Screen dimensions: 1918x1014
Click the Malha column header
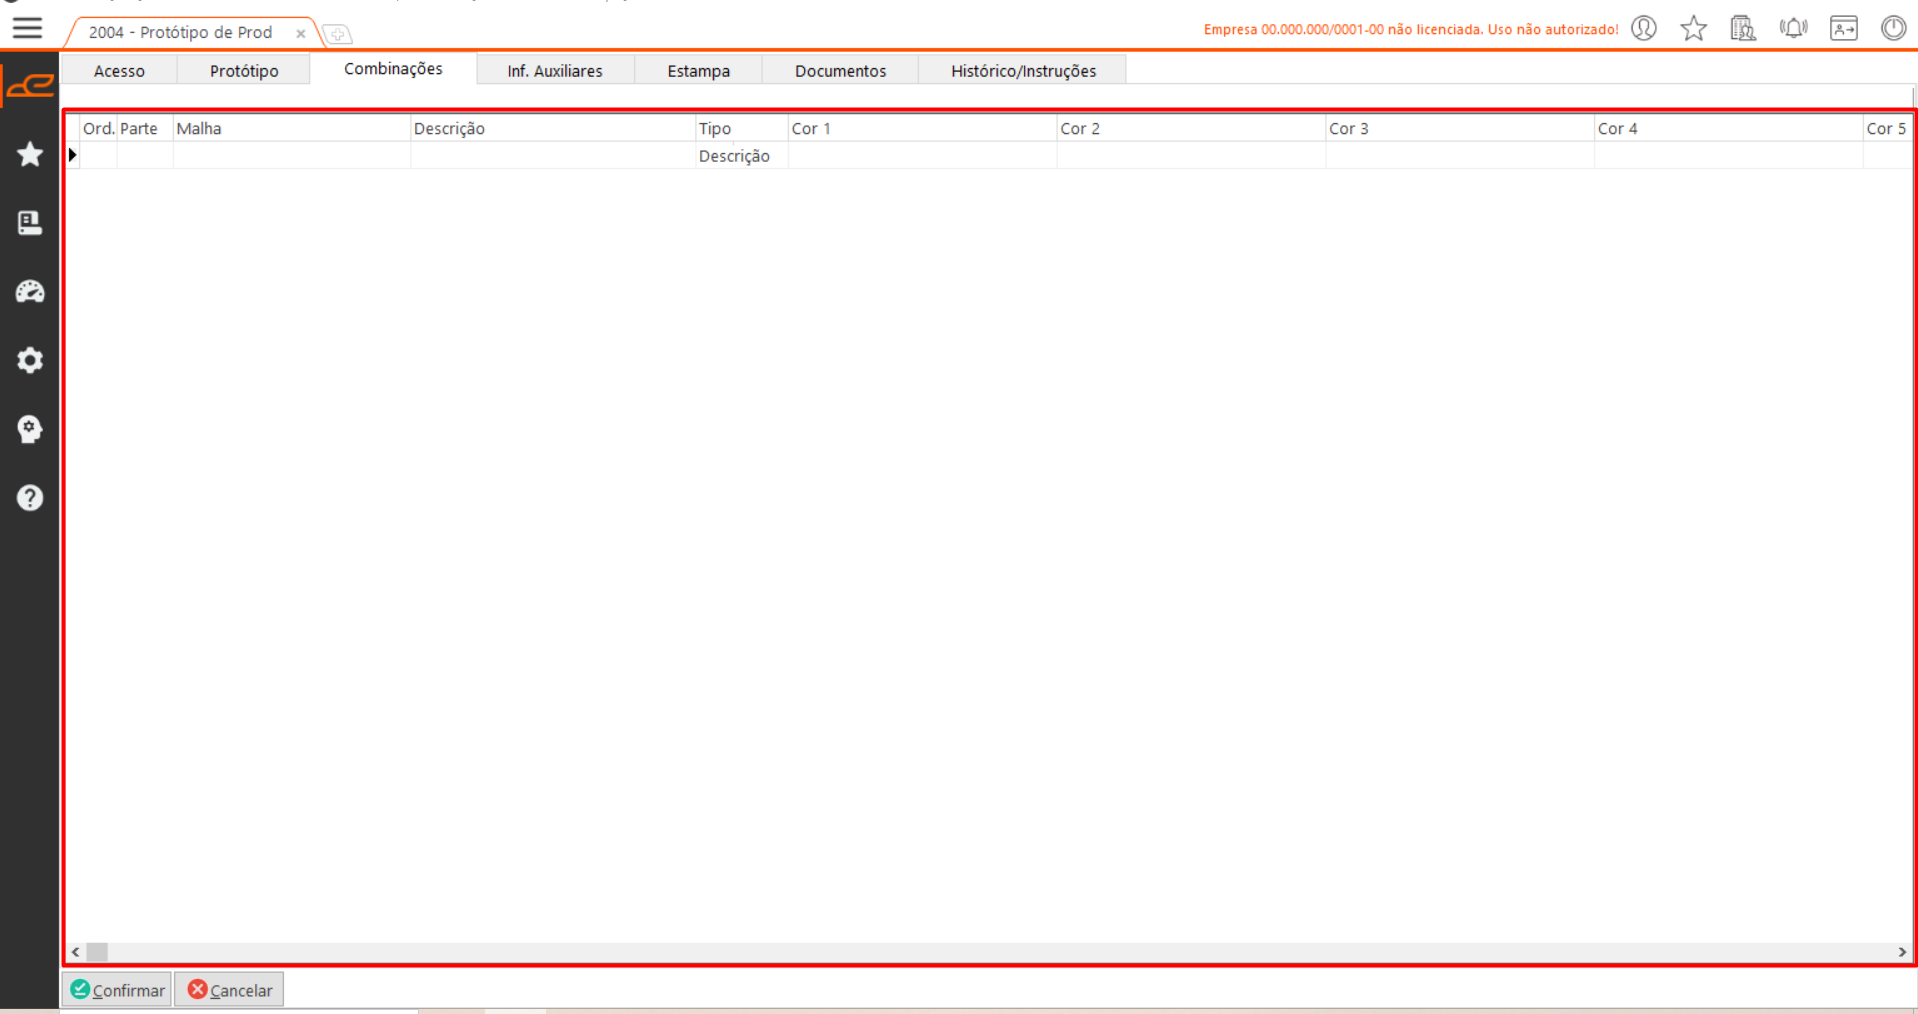(x=290, y=128)
